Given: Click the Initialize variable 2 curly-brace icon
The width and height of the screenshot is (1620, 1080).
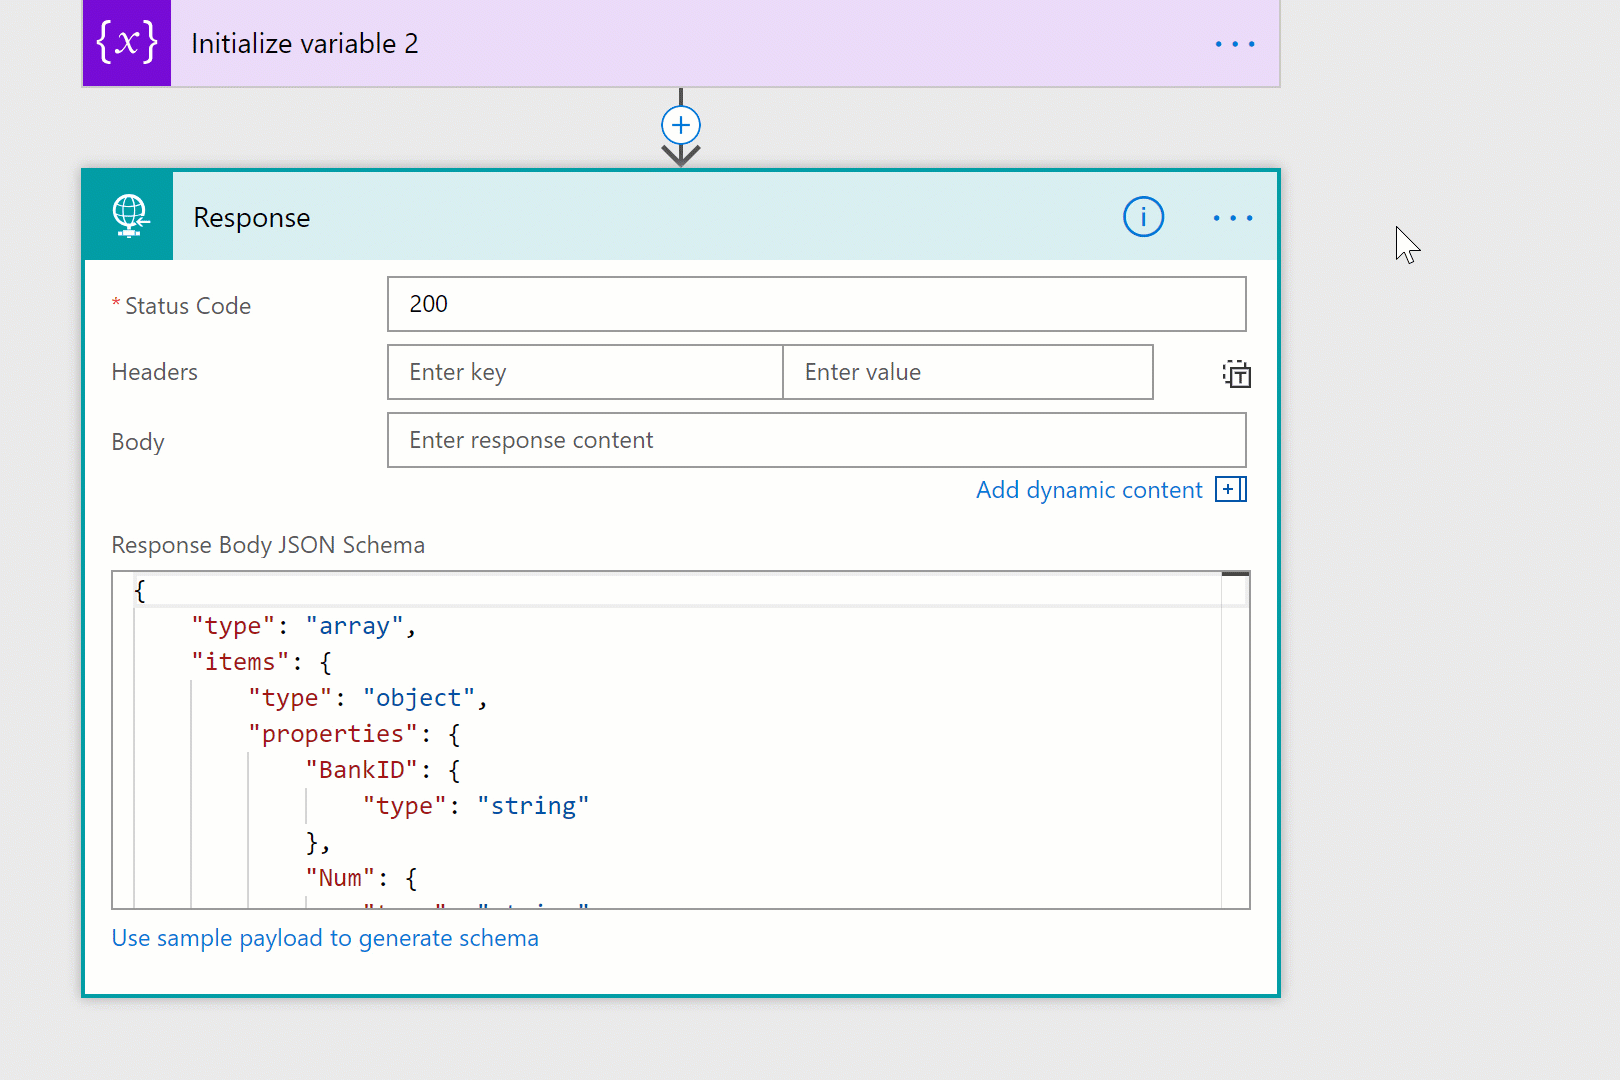Looking at the screenshot, I should tap(127, 43).
